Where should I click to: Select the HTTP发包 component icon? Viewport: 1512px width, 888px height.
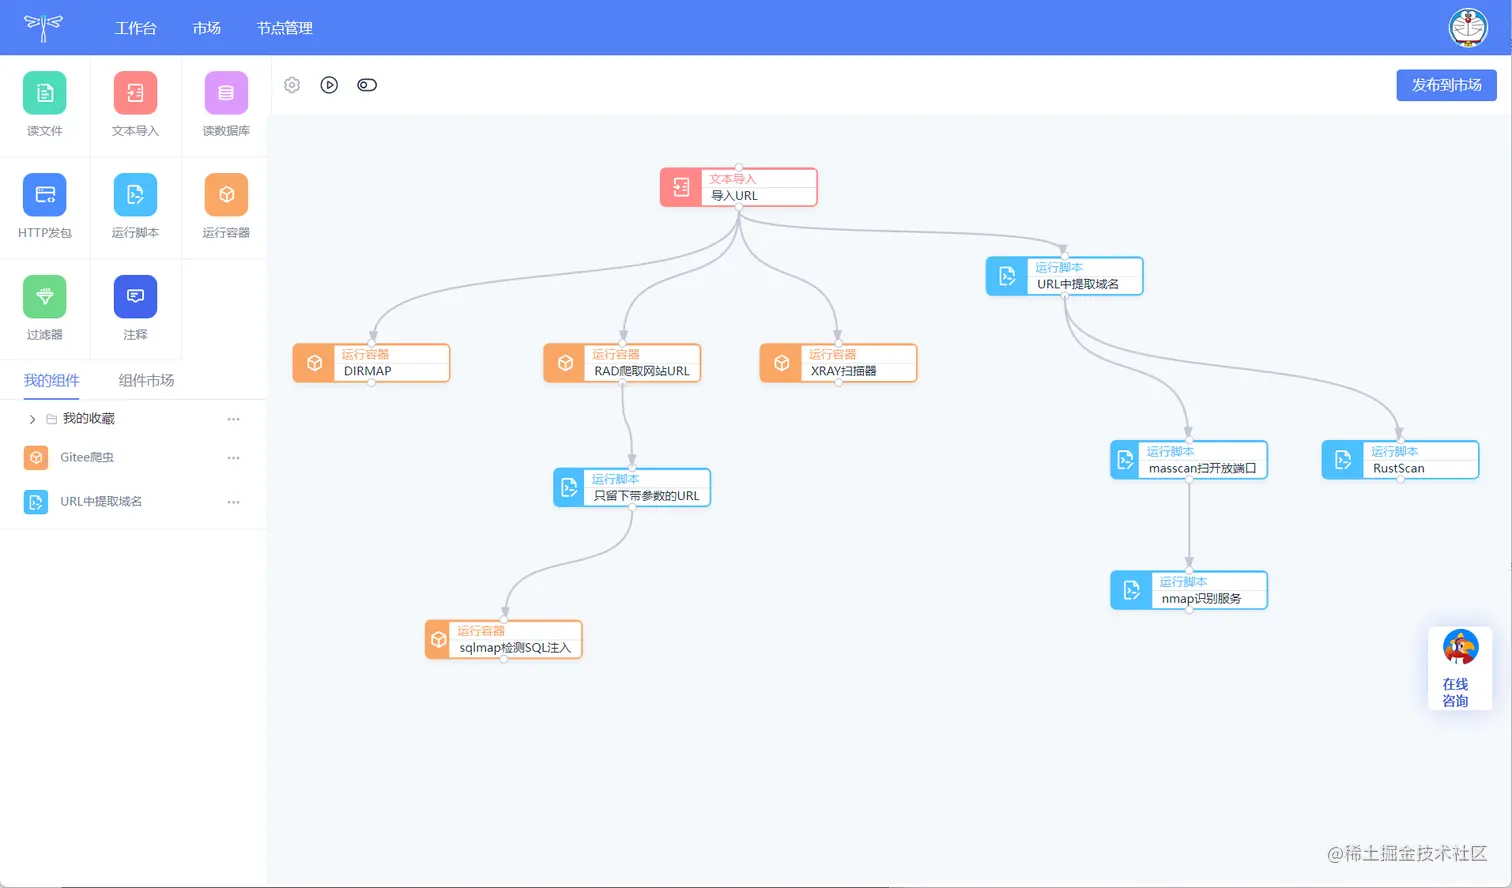coord(45,195)
